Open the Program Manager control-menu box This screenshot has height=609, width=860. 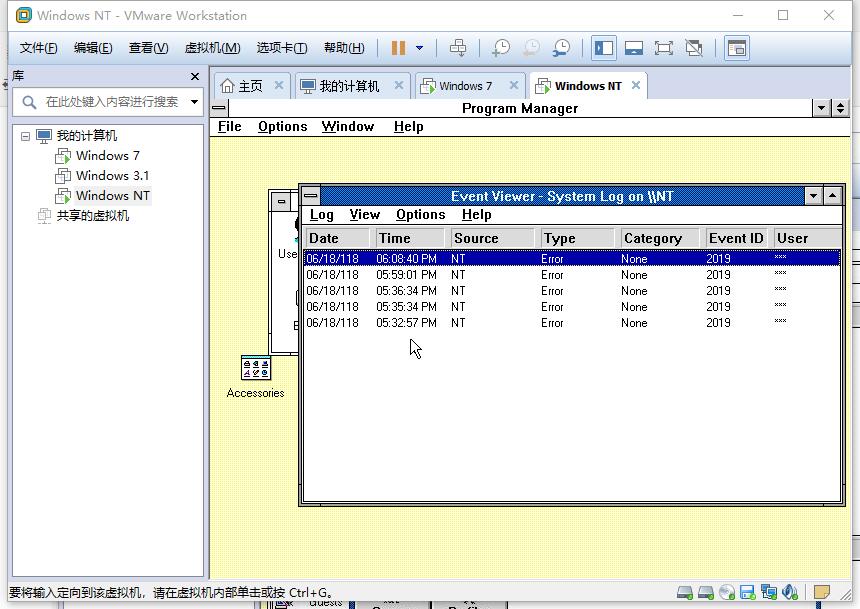click(219, 108)
